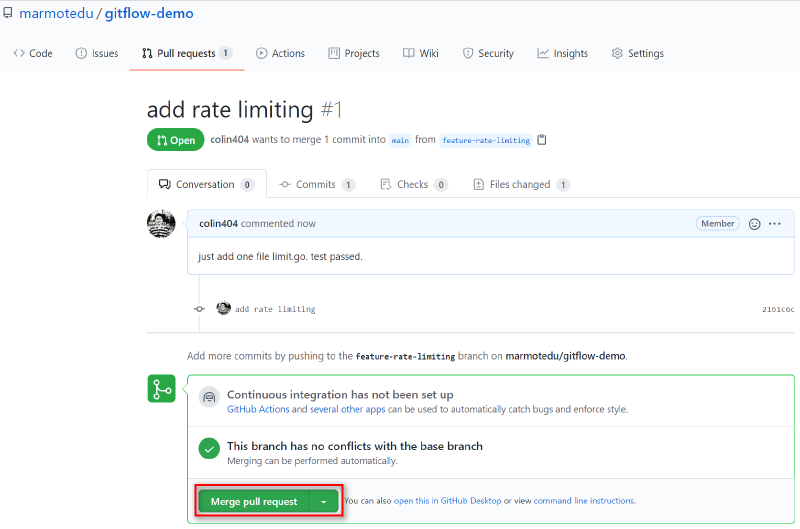800x529 pixels.
Task: Click the green check status icon
Action: click(x=209, y=449)
